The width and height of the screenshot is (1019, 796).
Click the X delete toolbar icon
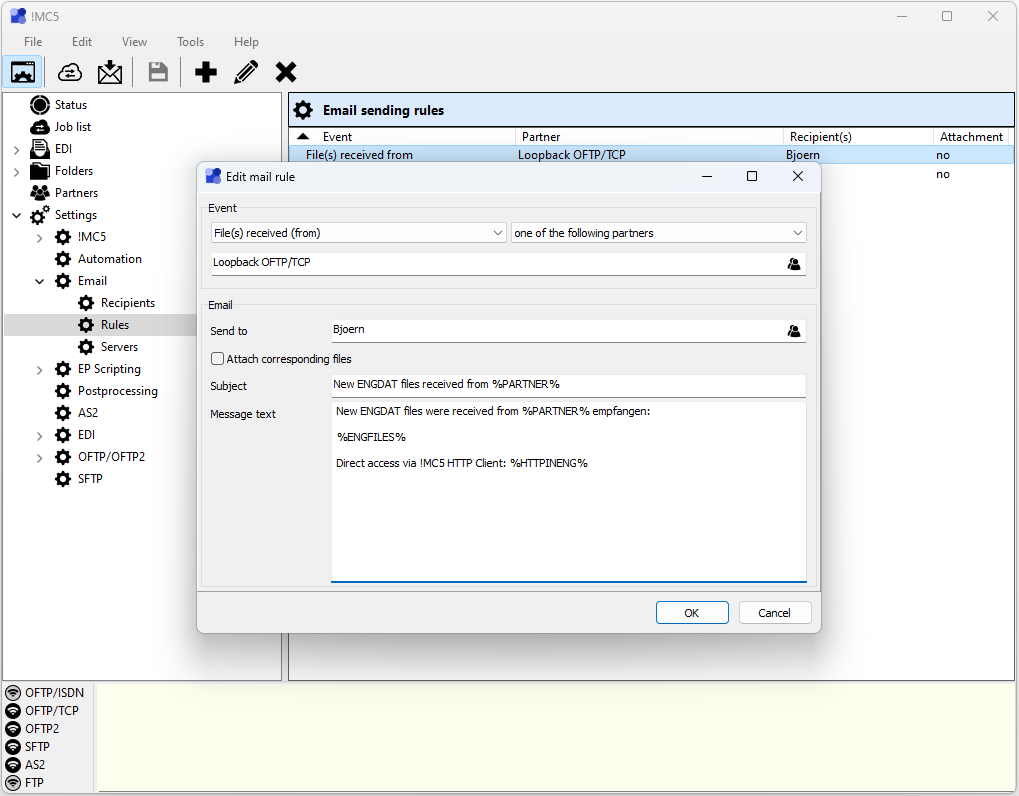tap(286, 71)
